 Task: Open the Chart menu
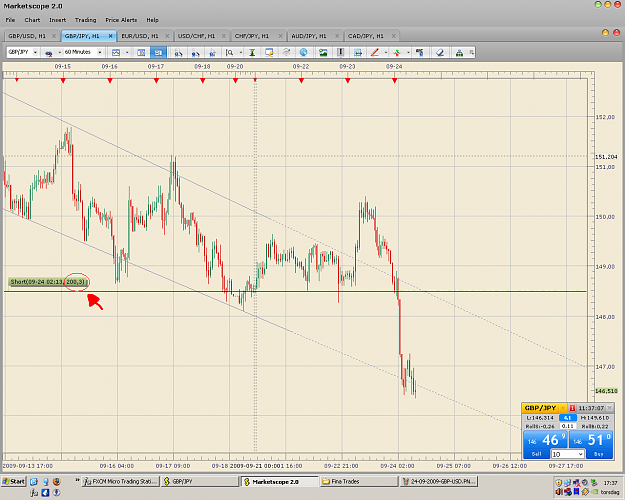[32, 20]
